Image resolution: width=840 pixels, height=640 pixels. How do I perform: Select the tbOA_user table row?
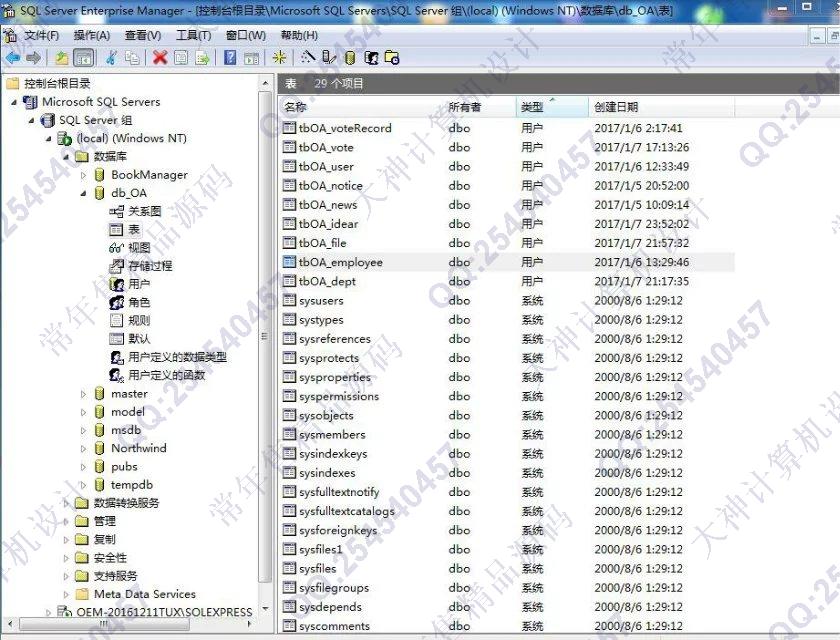[507, 166]
